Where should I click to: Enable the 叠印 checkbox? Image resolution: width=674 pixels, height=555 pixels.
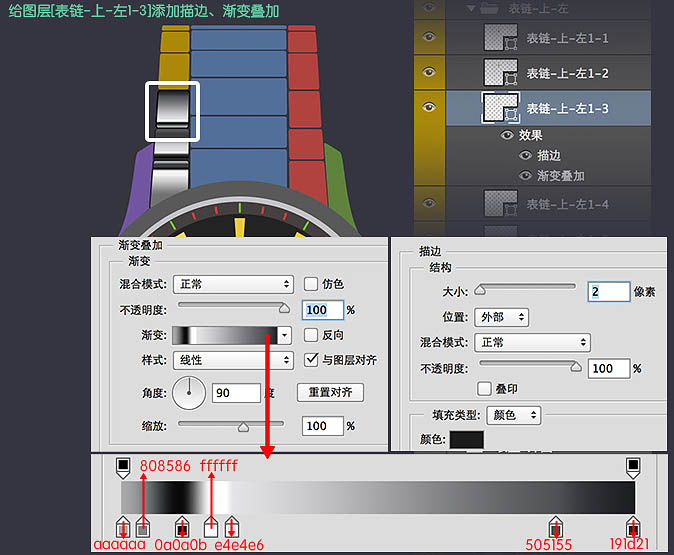click(484, 389)
